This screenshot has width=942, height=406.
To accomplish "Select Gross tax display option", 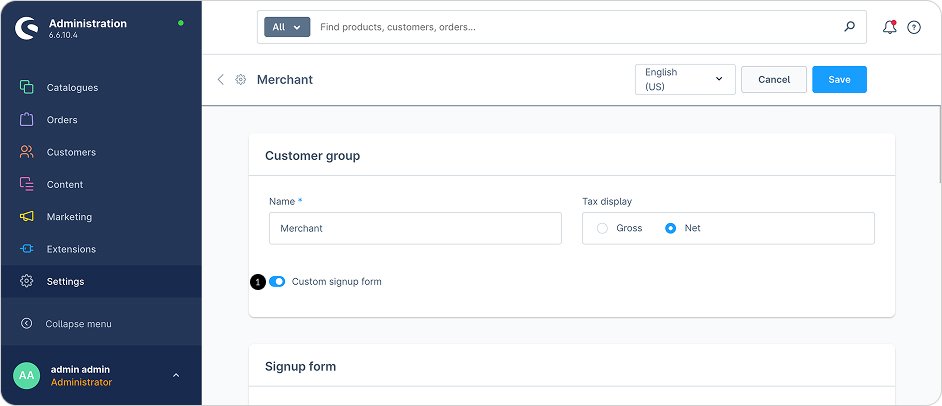I will click(x=602, y=228).
